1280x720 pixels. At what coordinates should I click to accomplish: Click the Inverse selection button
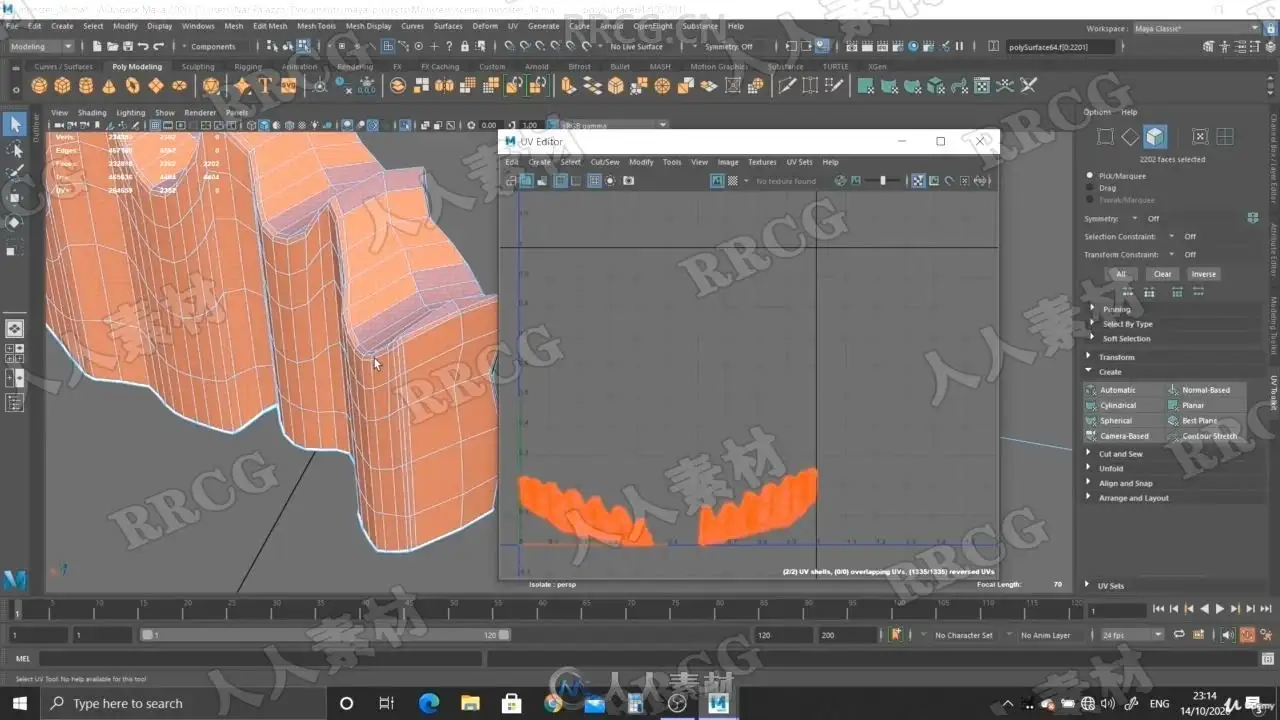click(1204, 274)
